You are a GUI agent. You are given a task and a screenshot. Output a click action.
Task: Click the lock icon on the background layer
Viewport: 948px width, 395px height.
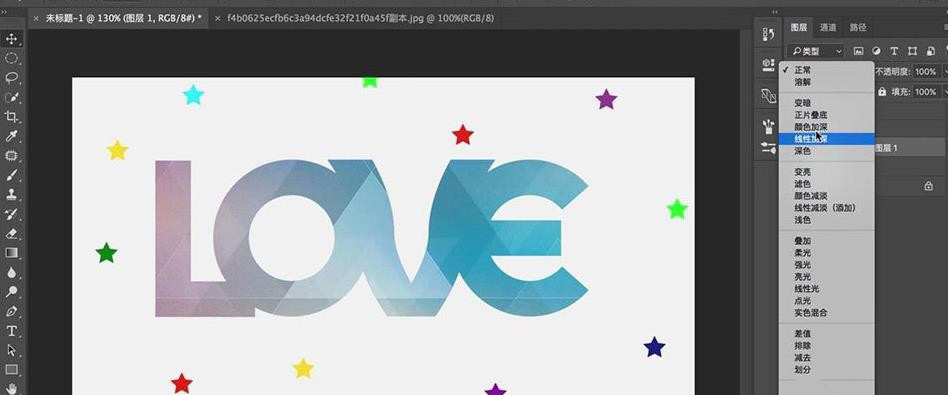[x=929, y=187]
